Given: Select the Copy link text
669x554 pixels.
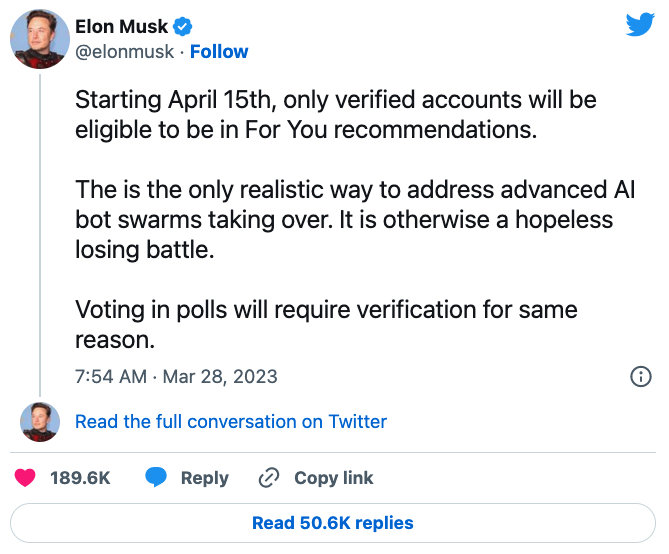Looking at the screenshot, I should click(334, 478).
